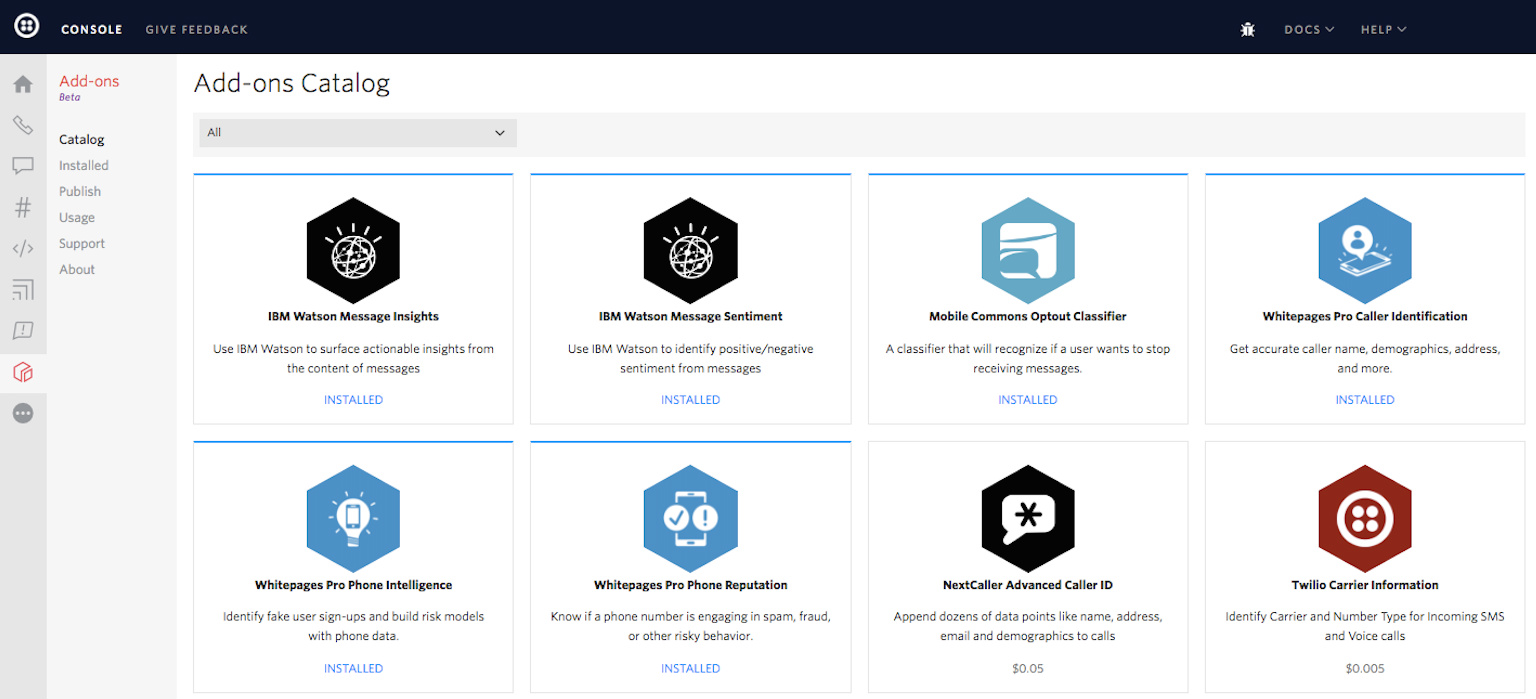Click INSTALLED under Whitepages Pro Phone Reputation
The height and width of the screenshot is (699, 1536).
(691, 669)
